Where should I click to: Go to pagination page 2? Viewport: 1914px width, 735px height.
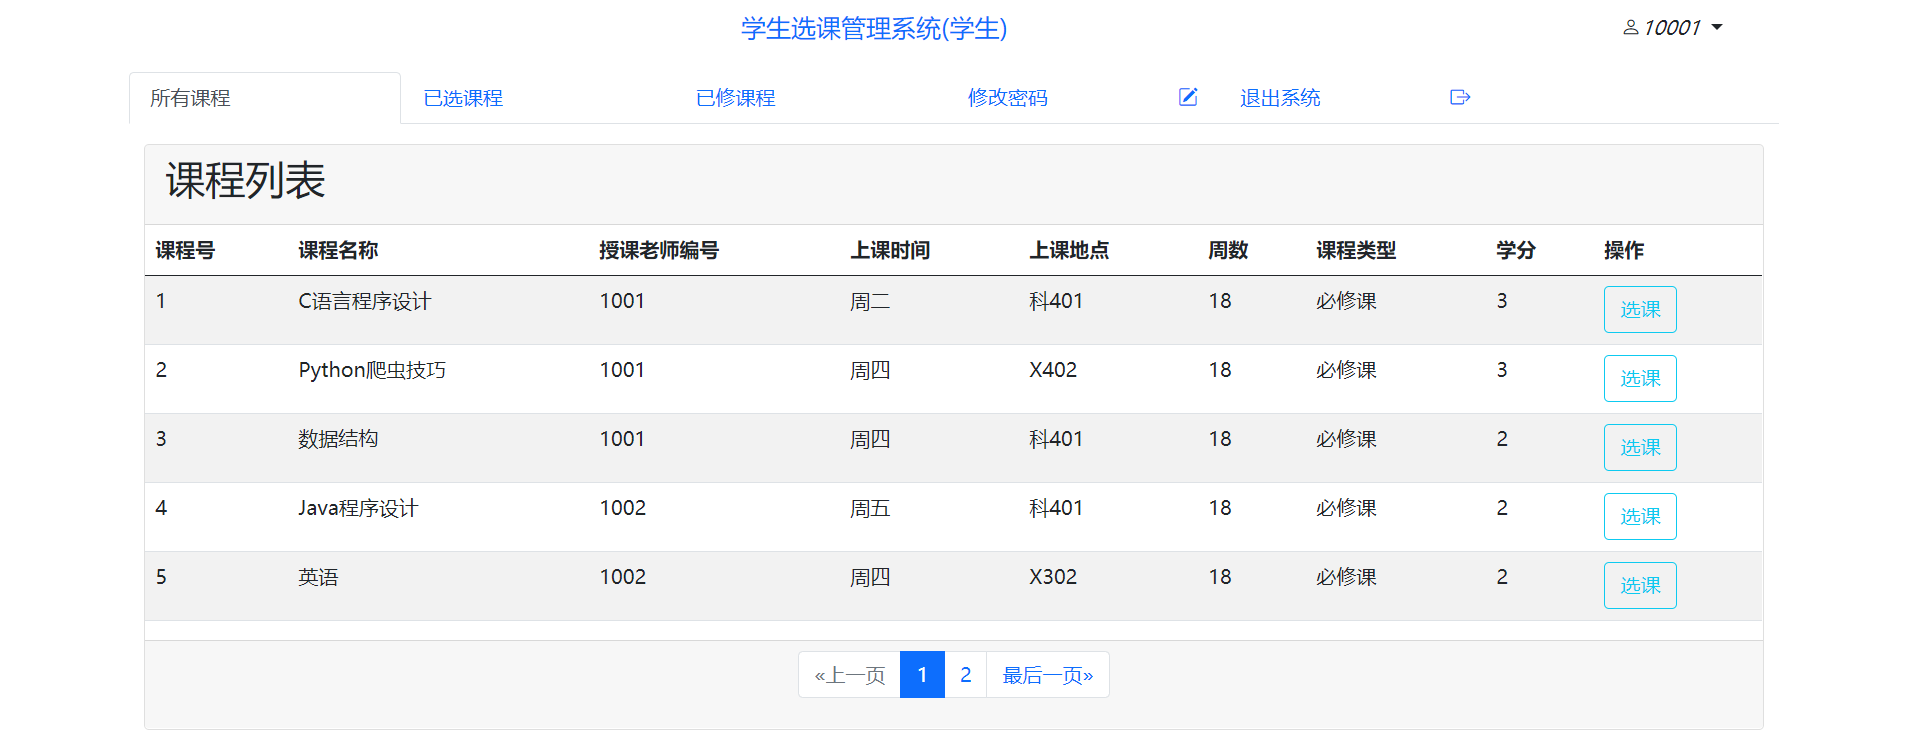966,675
